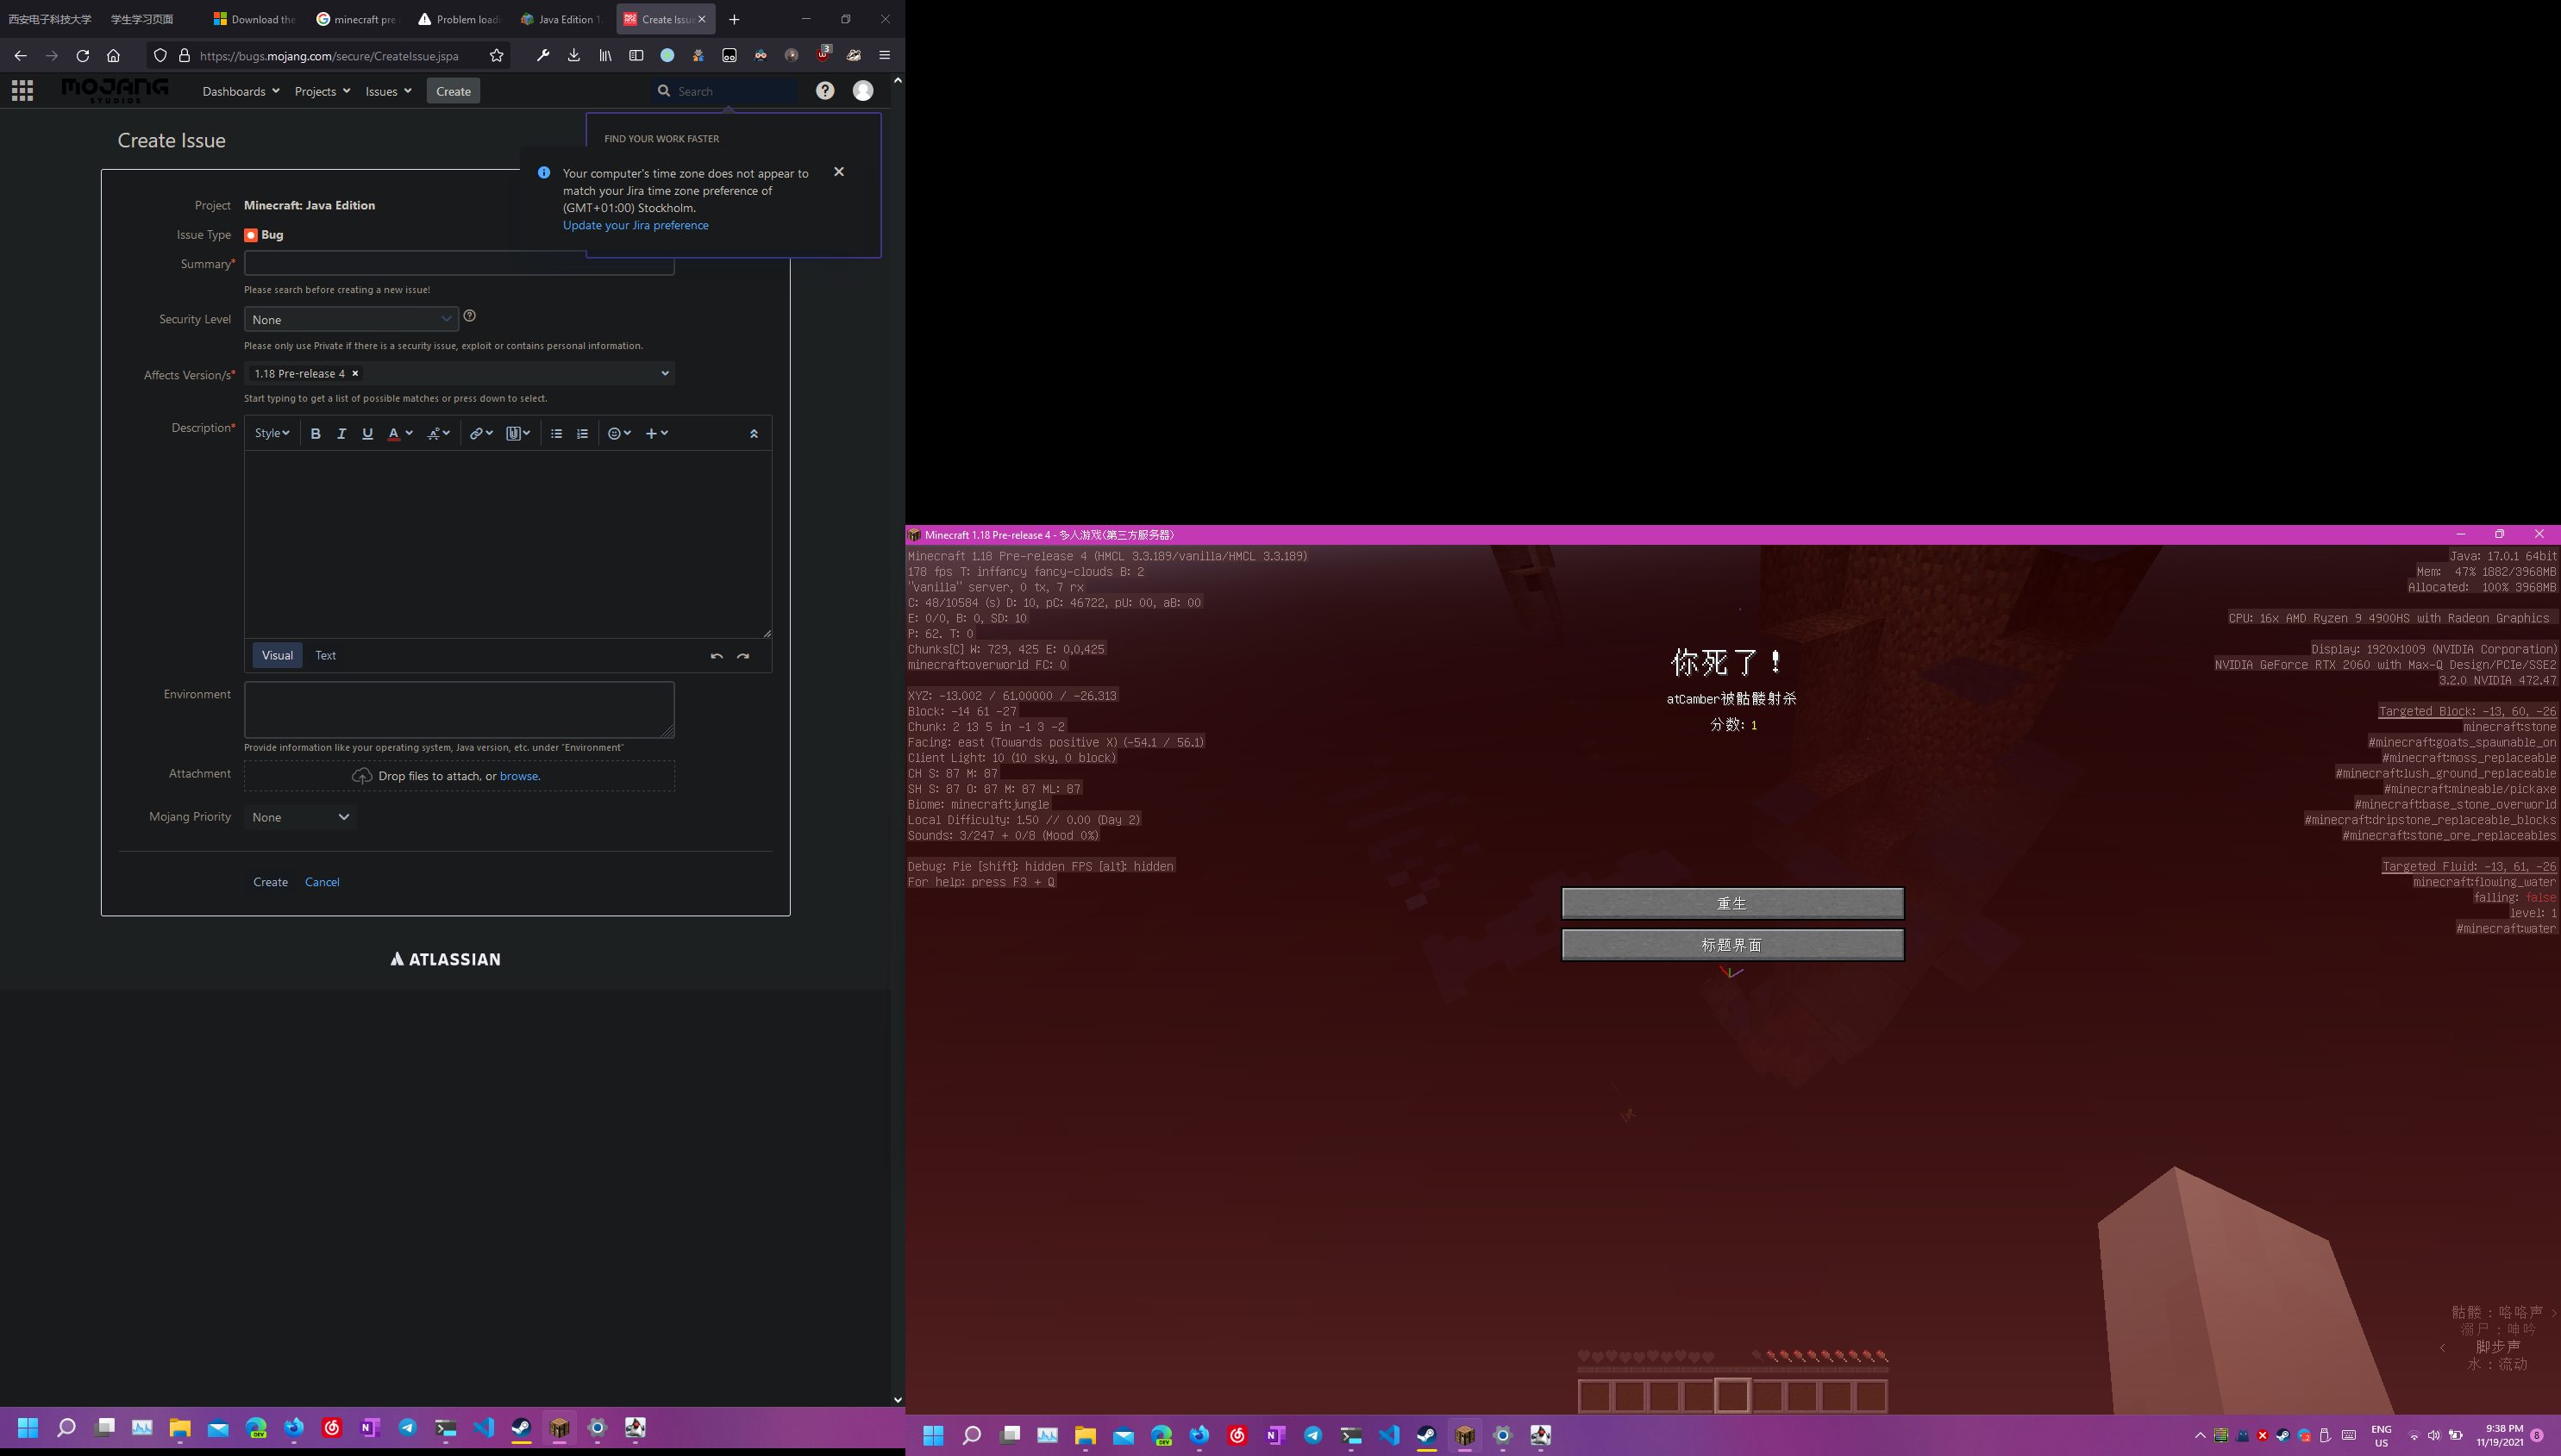Click the 重生 respawn button

click(x=1732, y=903)
